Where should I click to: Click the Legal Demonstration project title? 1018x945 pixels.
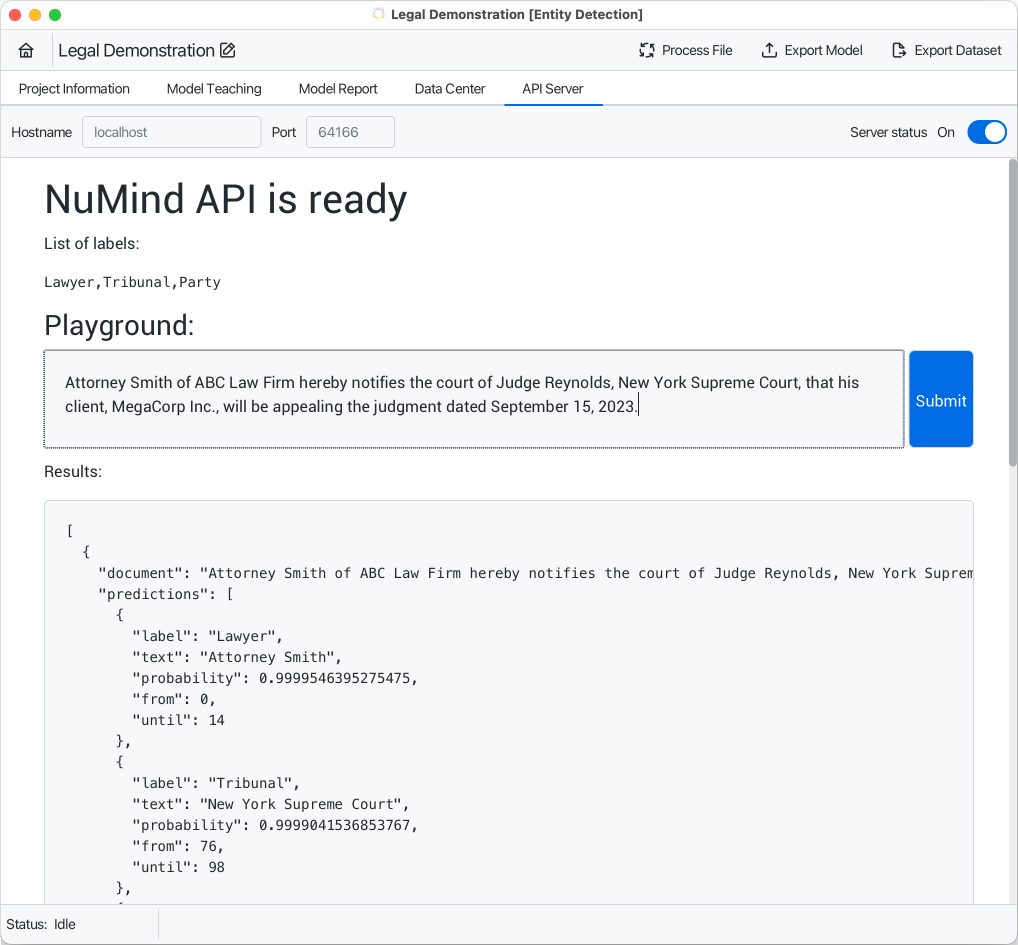click(136, 50)
